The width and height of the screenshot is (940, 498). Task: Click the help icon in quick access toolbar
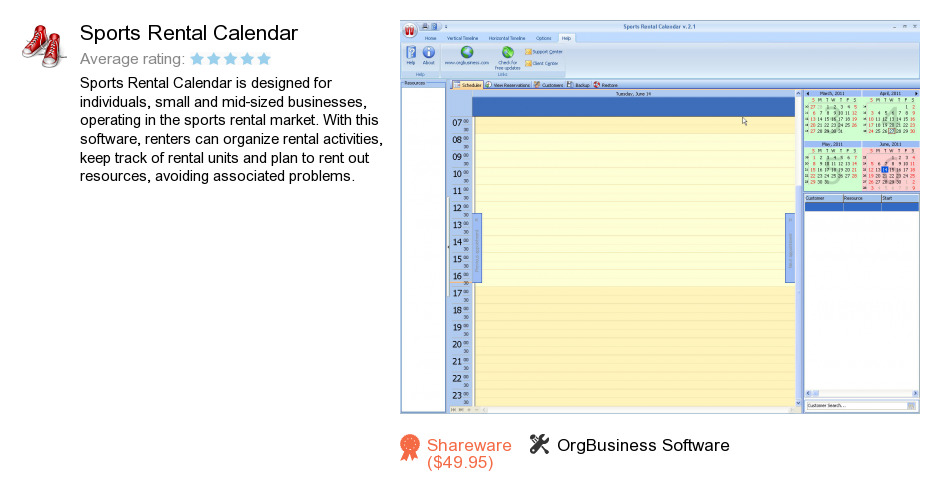pyautogui.click(x=435, y=26)
